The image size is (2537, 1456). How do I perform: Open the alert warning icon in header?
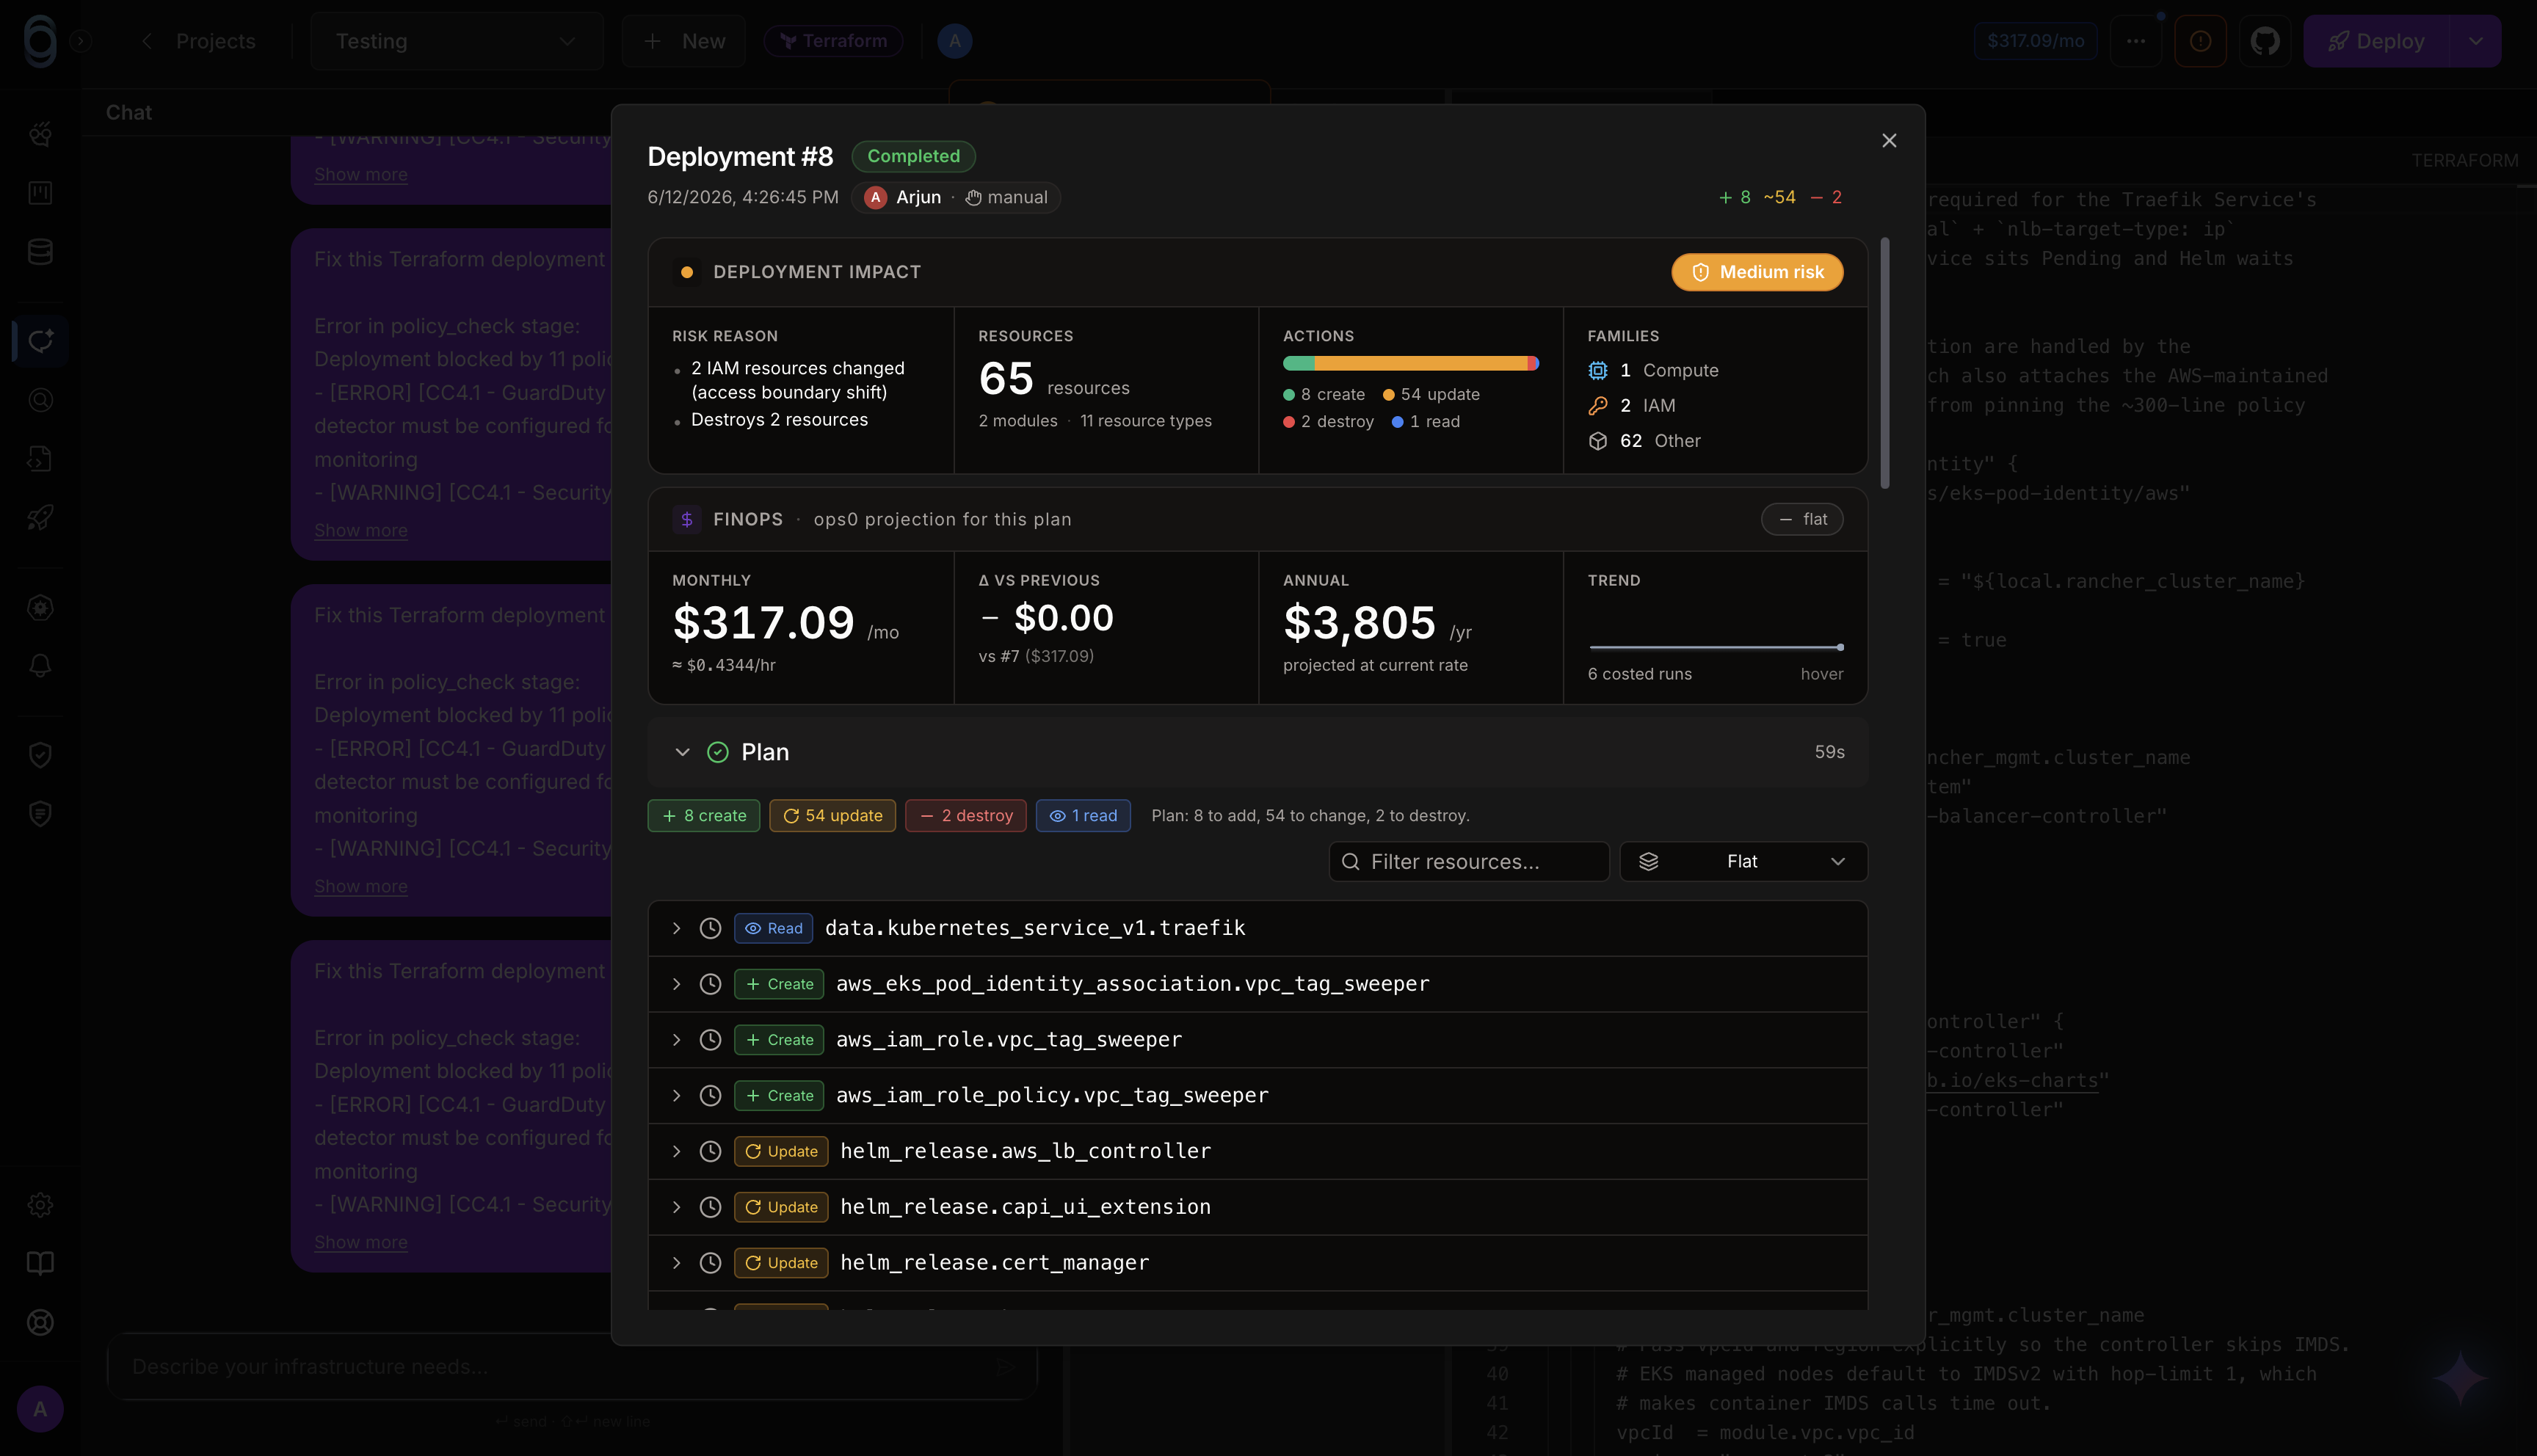coord(2200,41)
